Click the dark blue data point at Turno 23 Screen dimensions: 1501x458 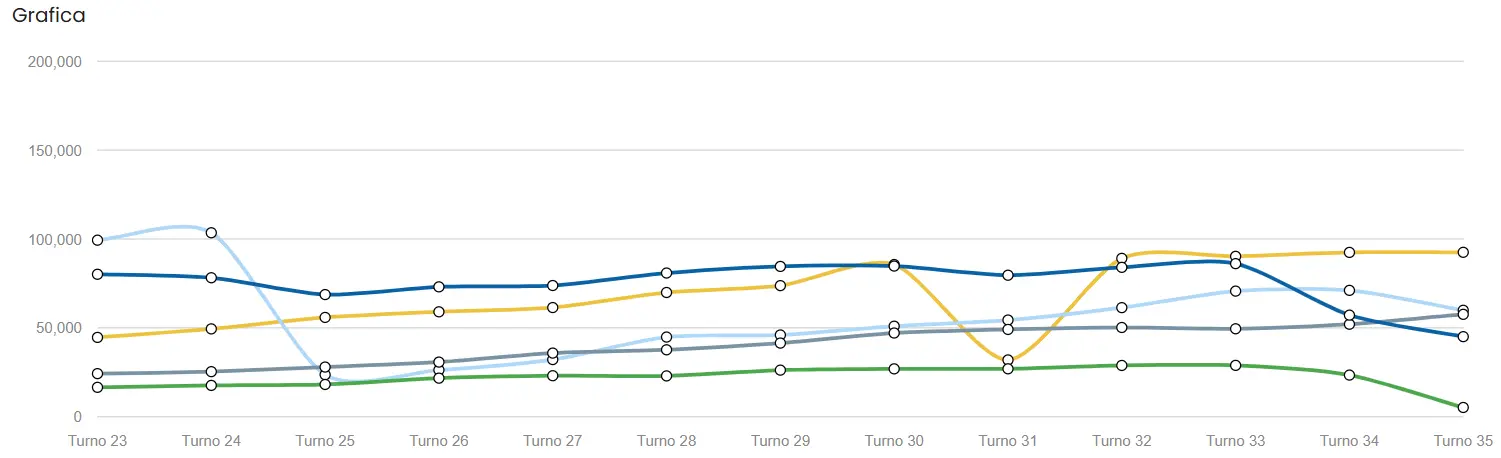[98, 274]
